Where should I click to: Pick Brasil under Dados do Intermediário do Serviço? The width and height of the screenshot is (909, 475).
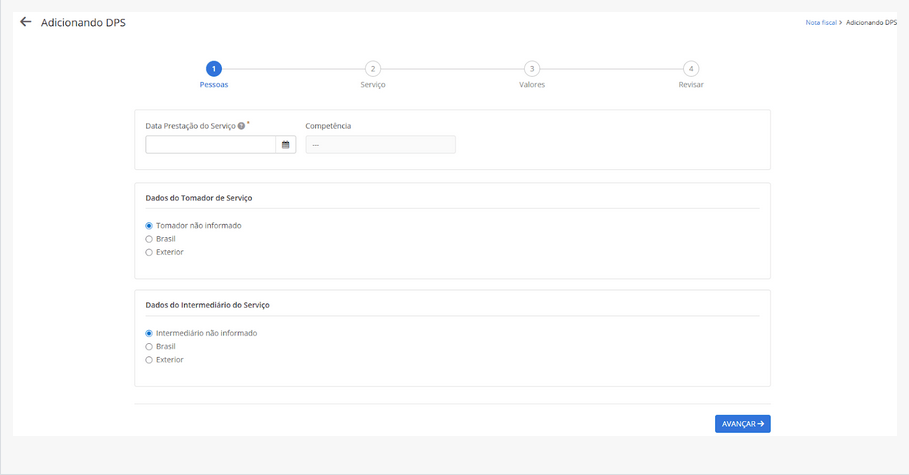(149, 346)
